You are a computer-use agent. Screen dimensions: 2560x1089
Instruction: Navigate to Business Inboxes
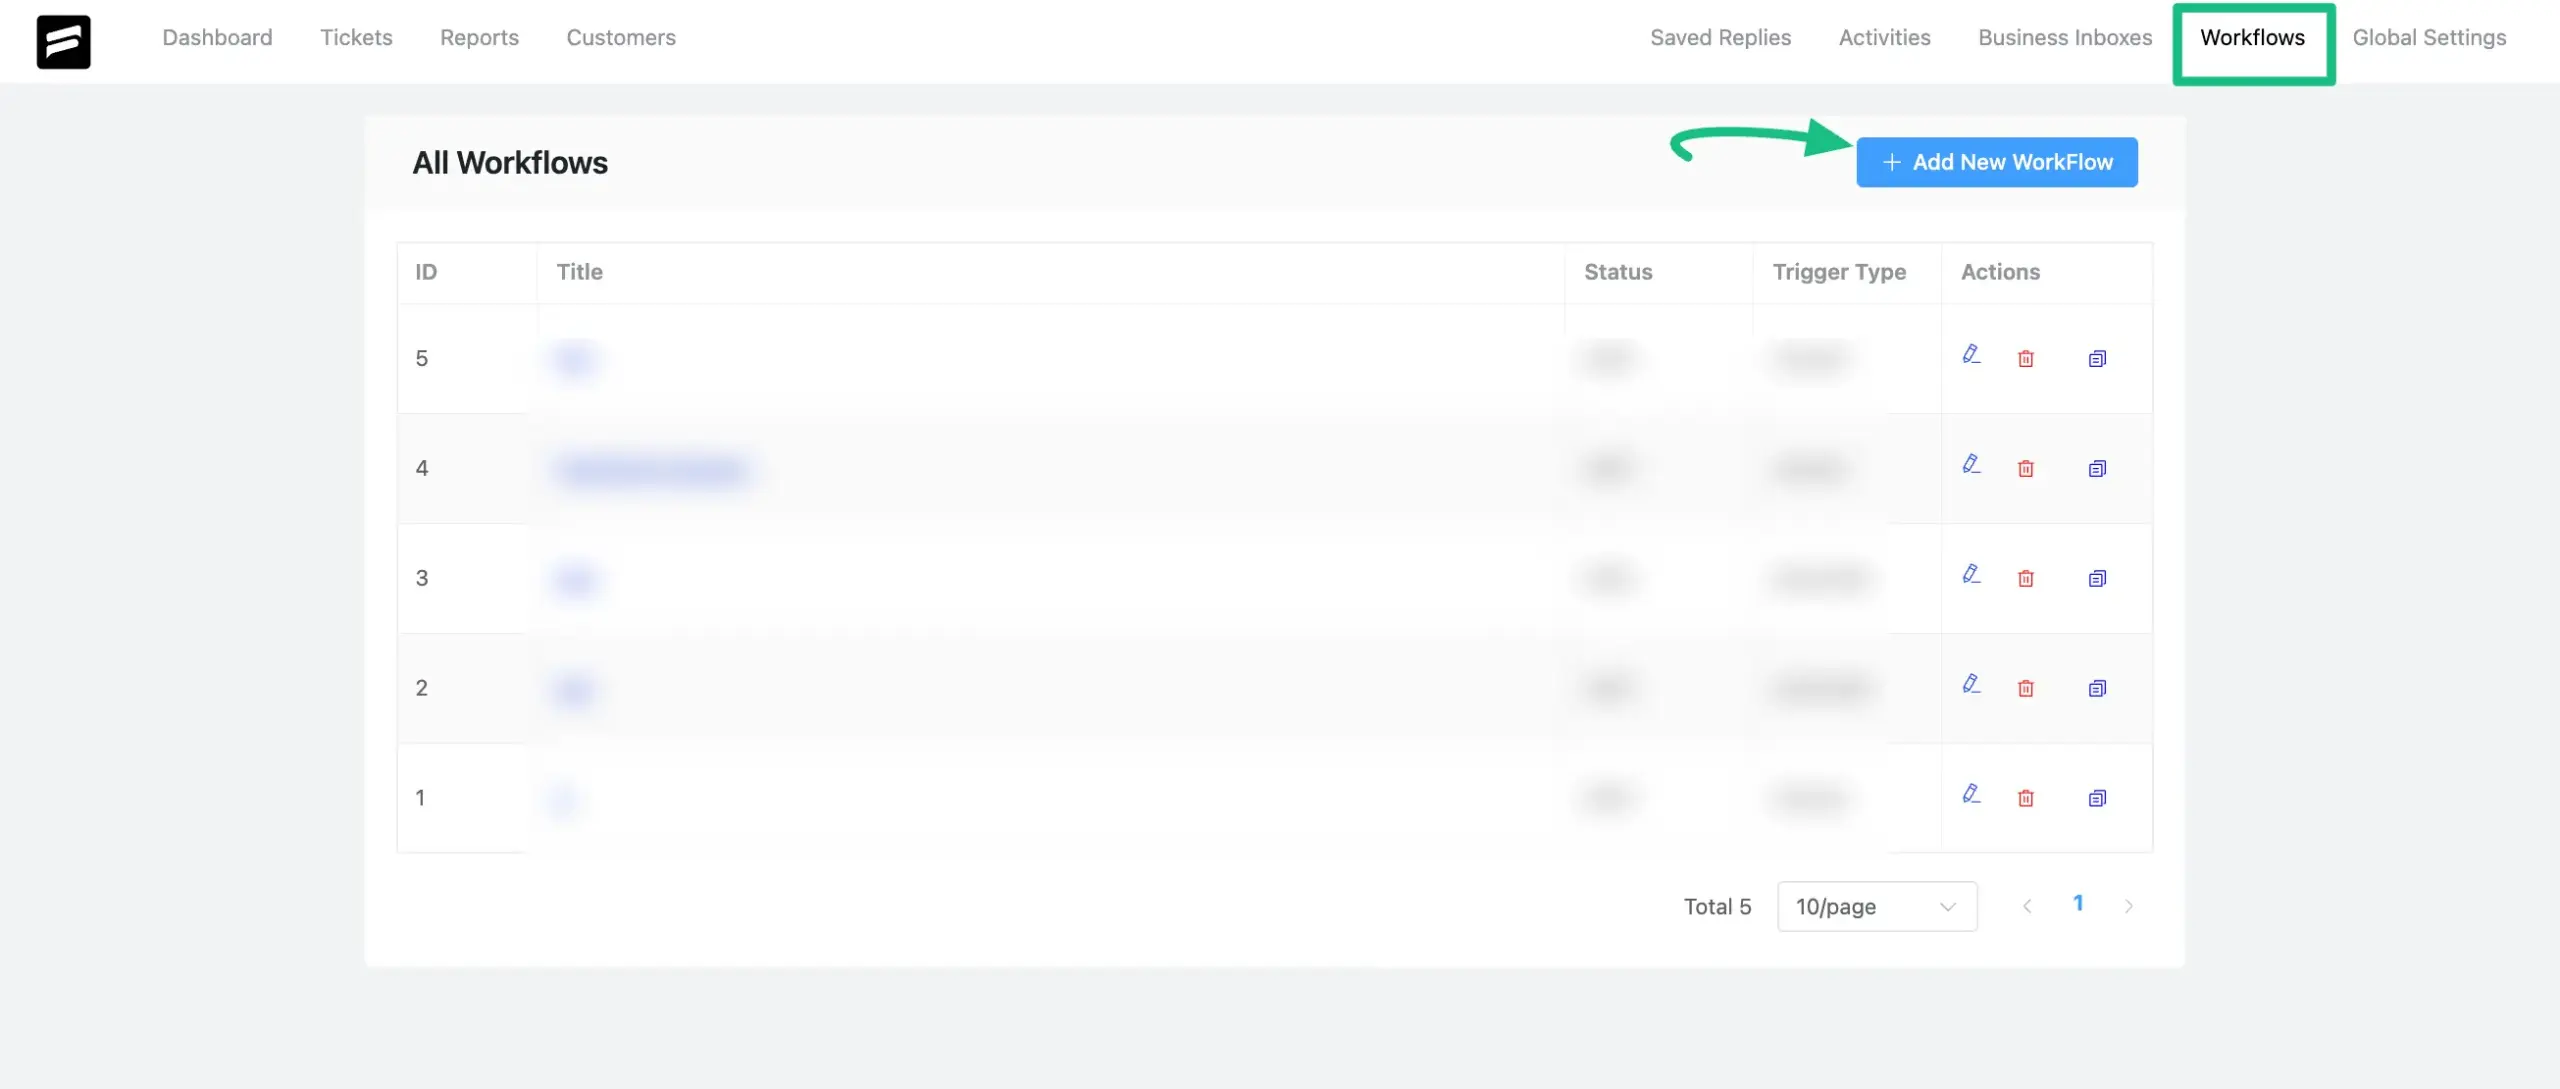pos(2064,38)
